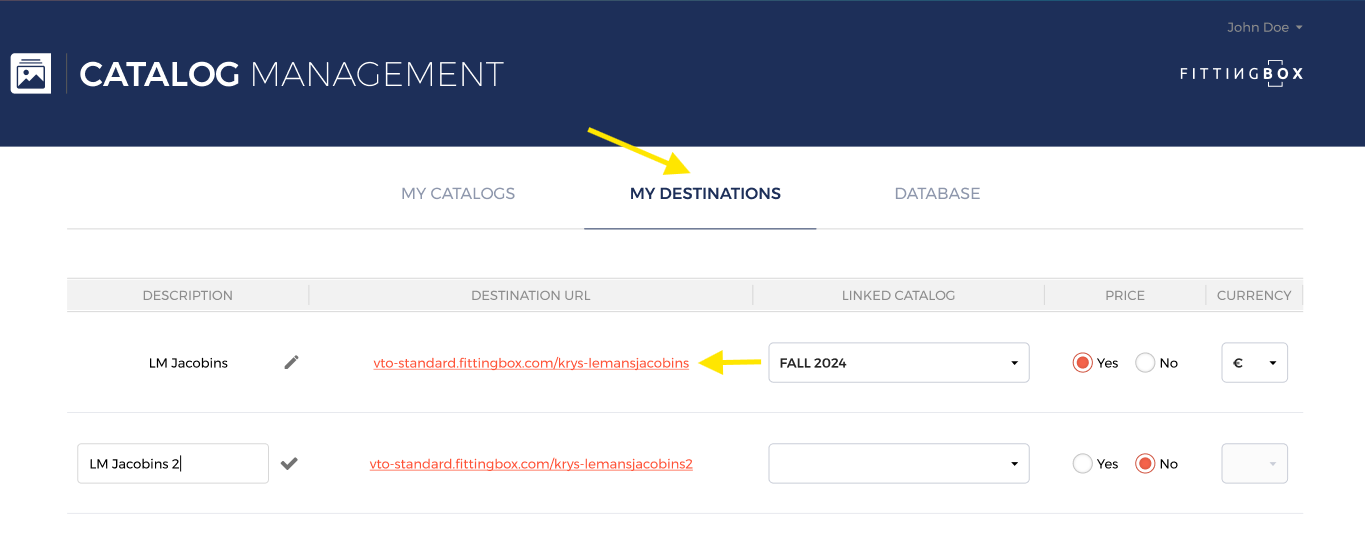Open the John Doe user menu
Viewport: 1365px width, 557px height.
point(1264,28)
